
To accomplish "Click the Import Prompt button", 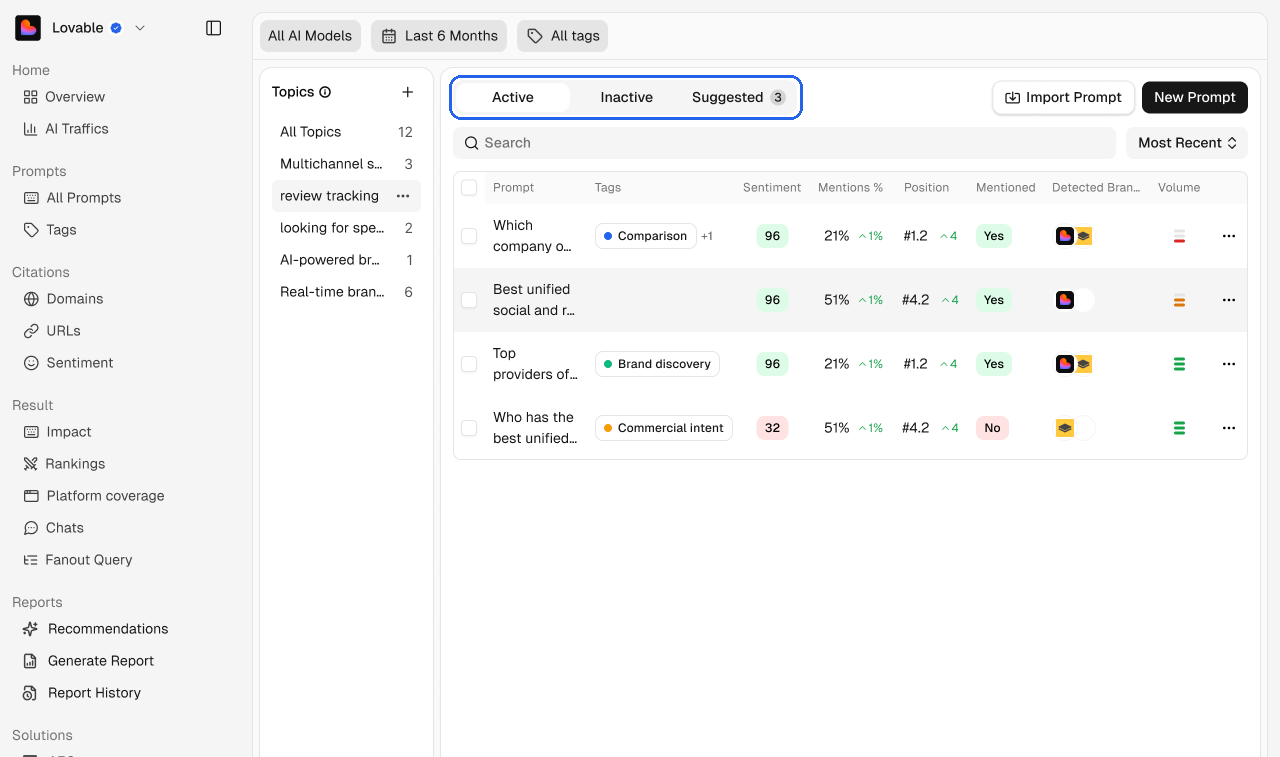I will click(1063, 97).
